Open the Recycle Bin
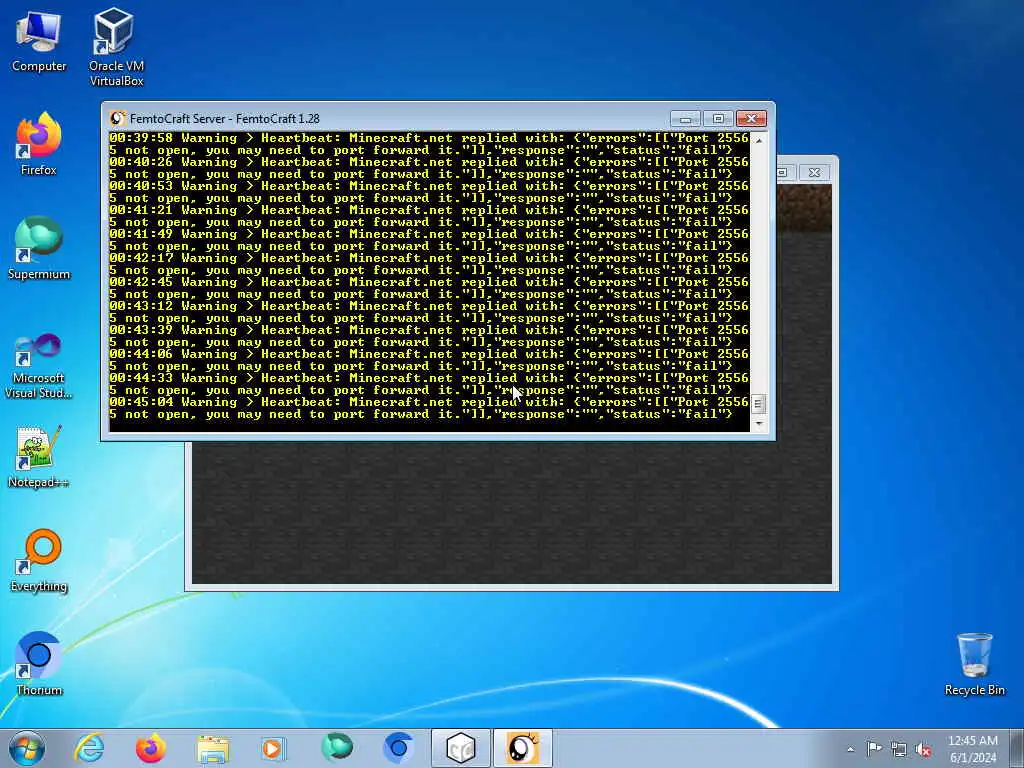The height and width of the screenshot is (768, 1024). tap(974, 664)
